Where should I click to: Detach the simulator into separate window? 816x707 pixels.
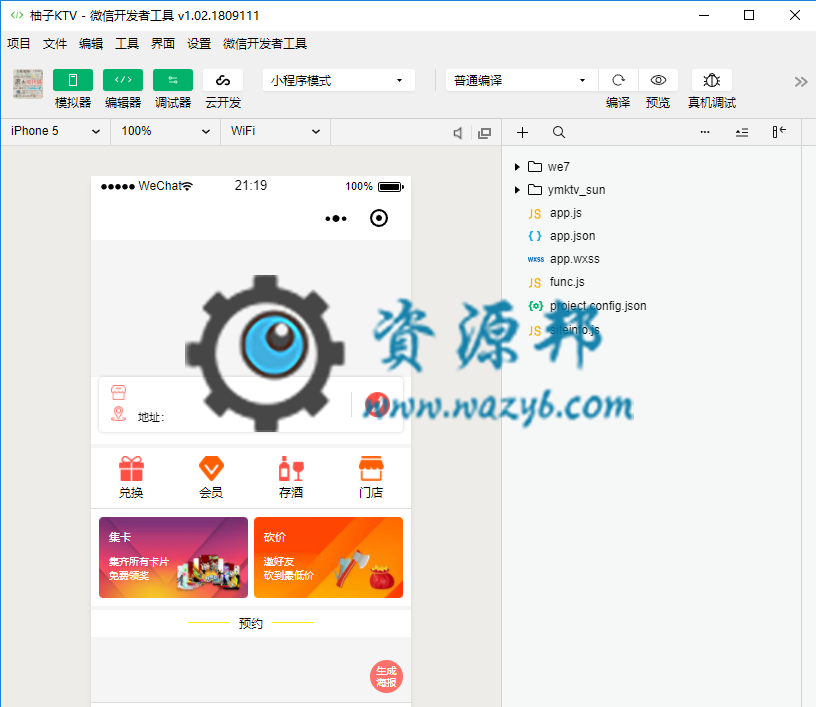(484, 133)
